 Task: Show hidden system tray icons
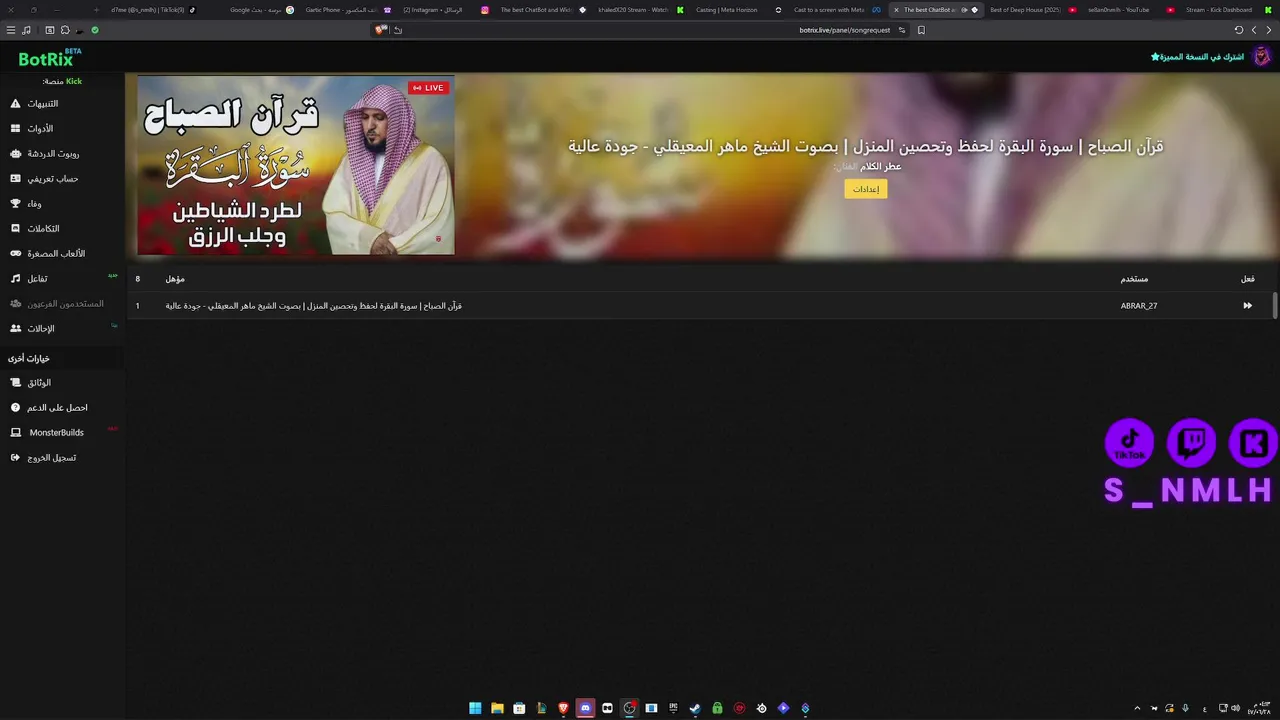[1137, 708]
